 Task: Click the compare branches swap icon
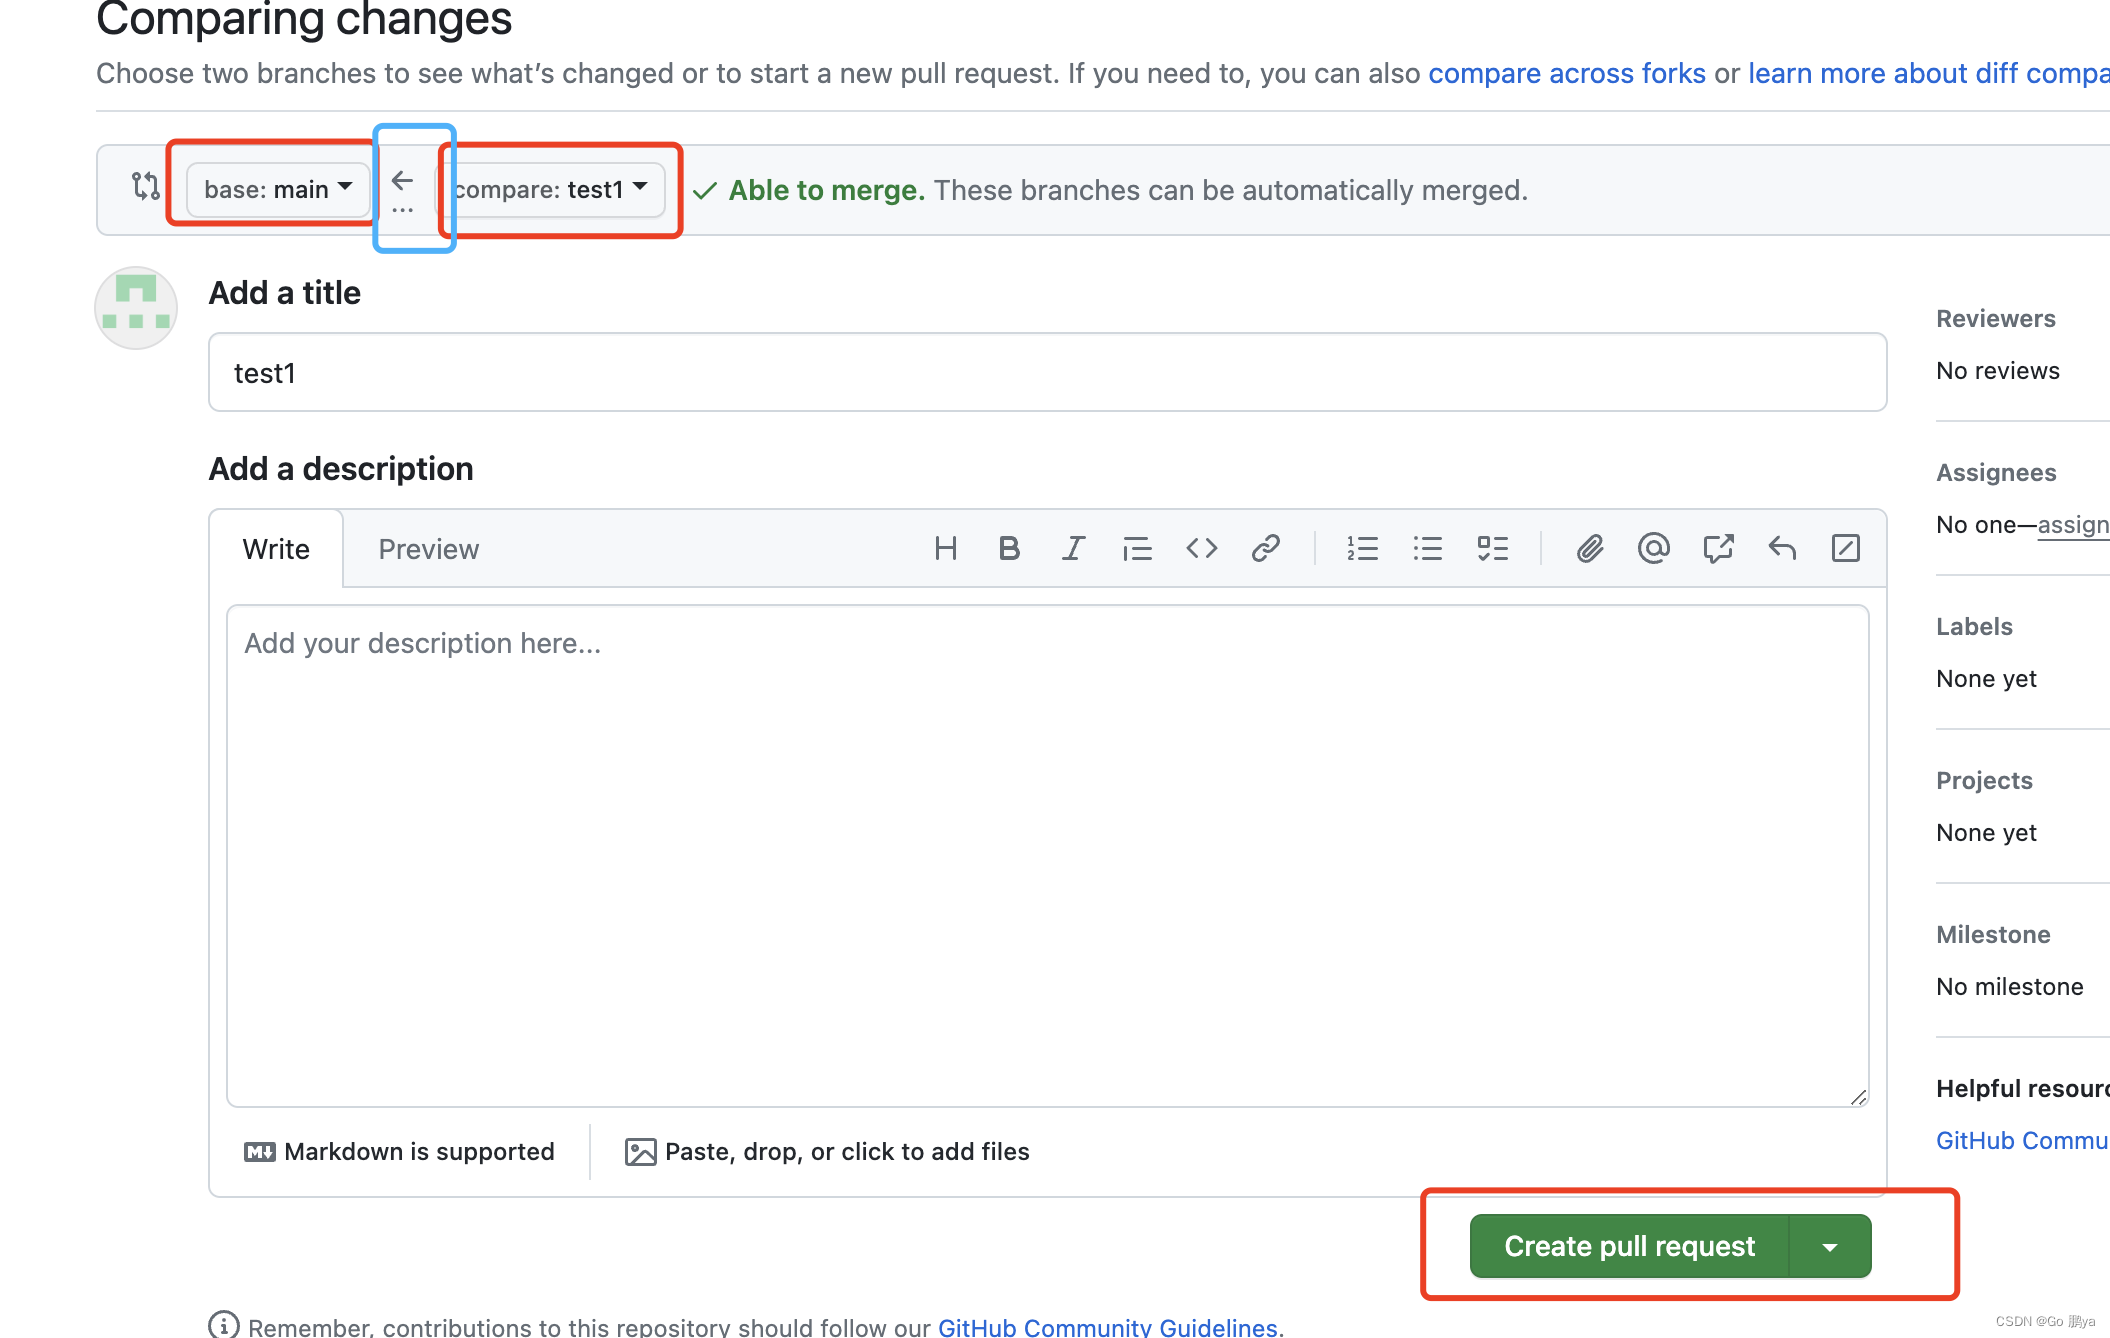click(146, 186)
